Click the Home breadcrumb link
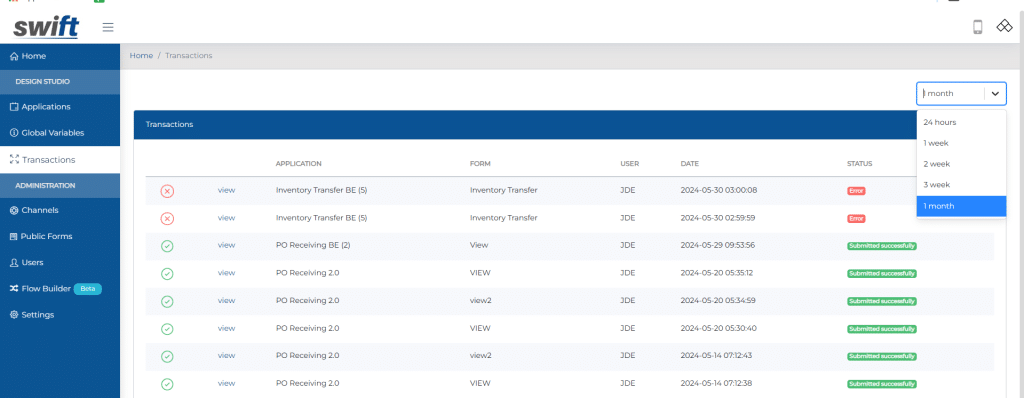The width and height of the screenshot is (1024, 398). 141,56
